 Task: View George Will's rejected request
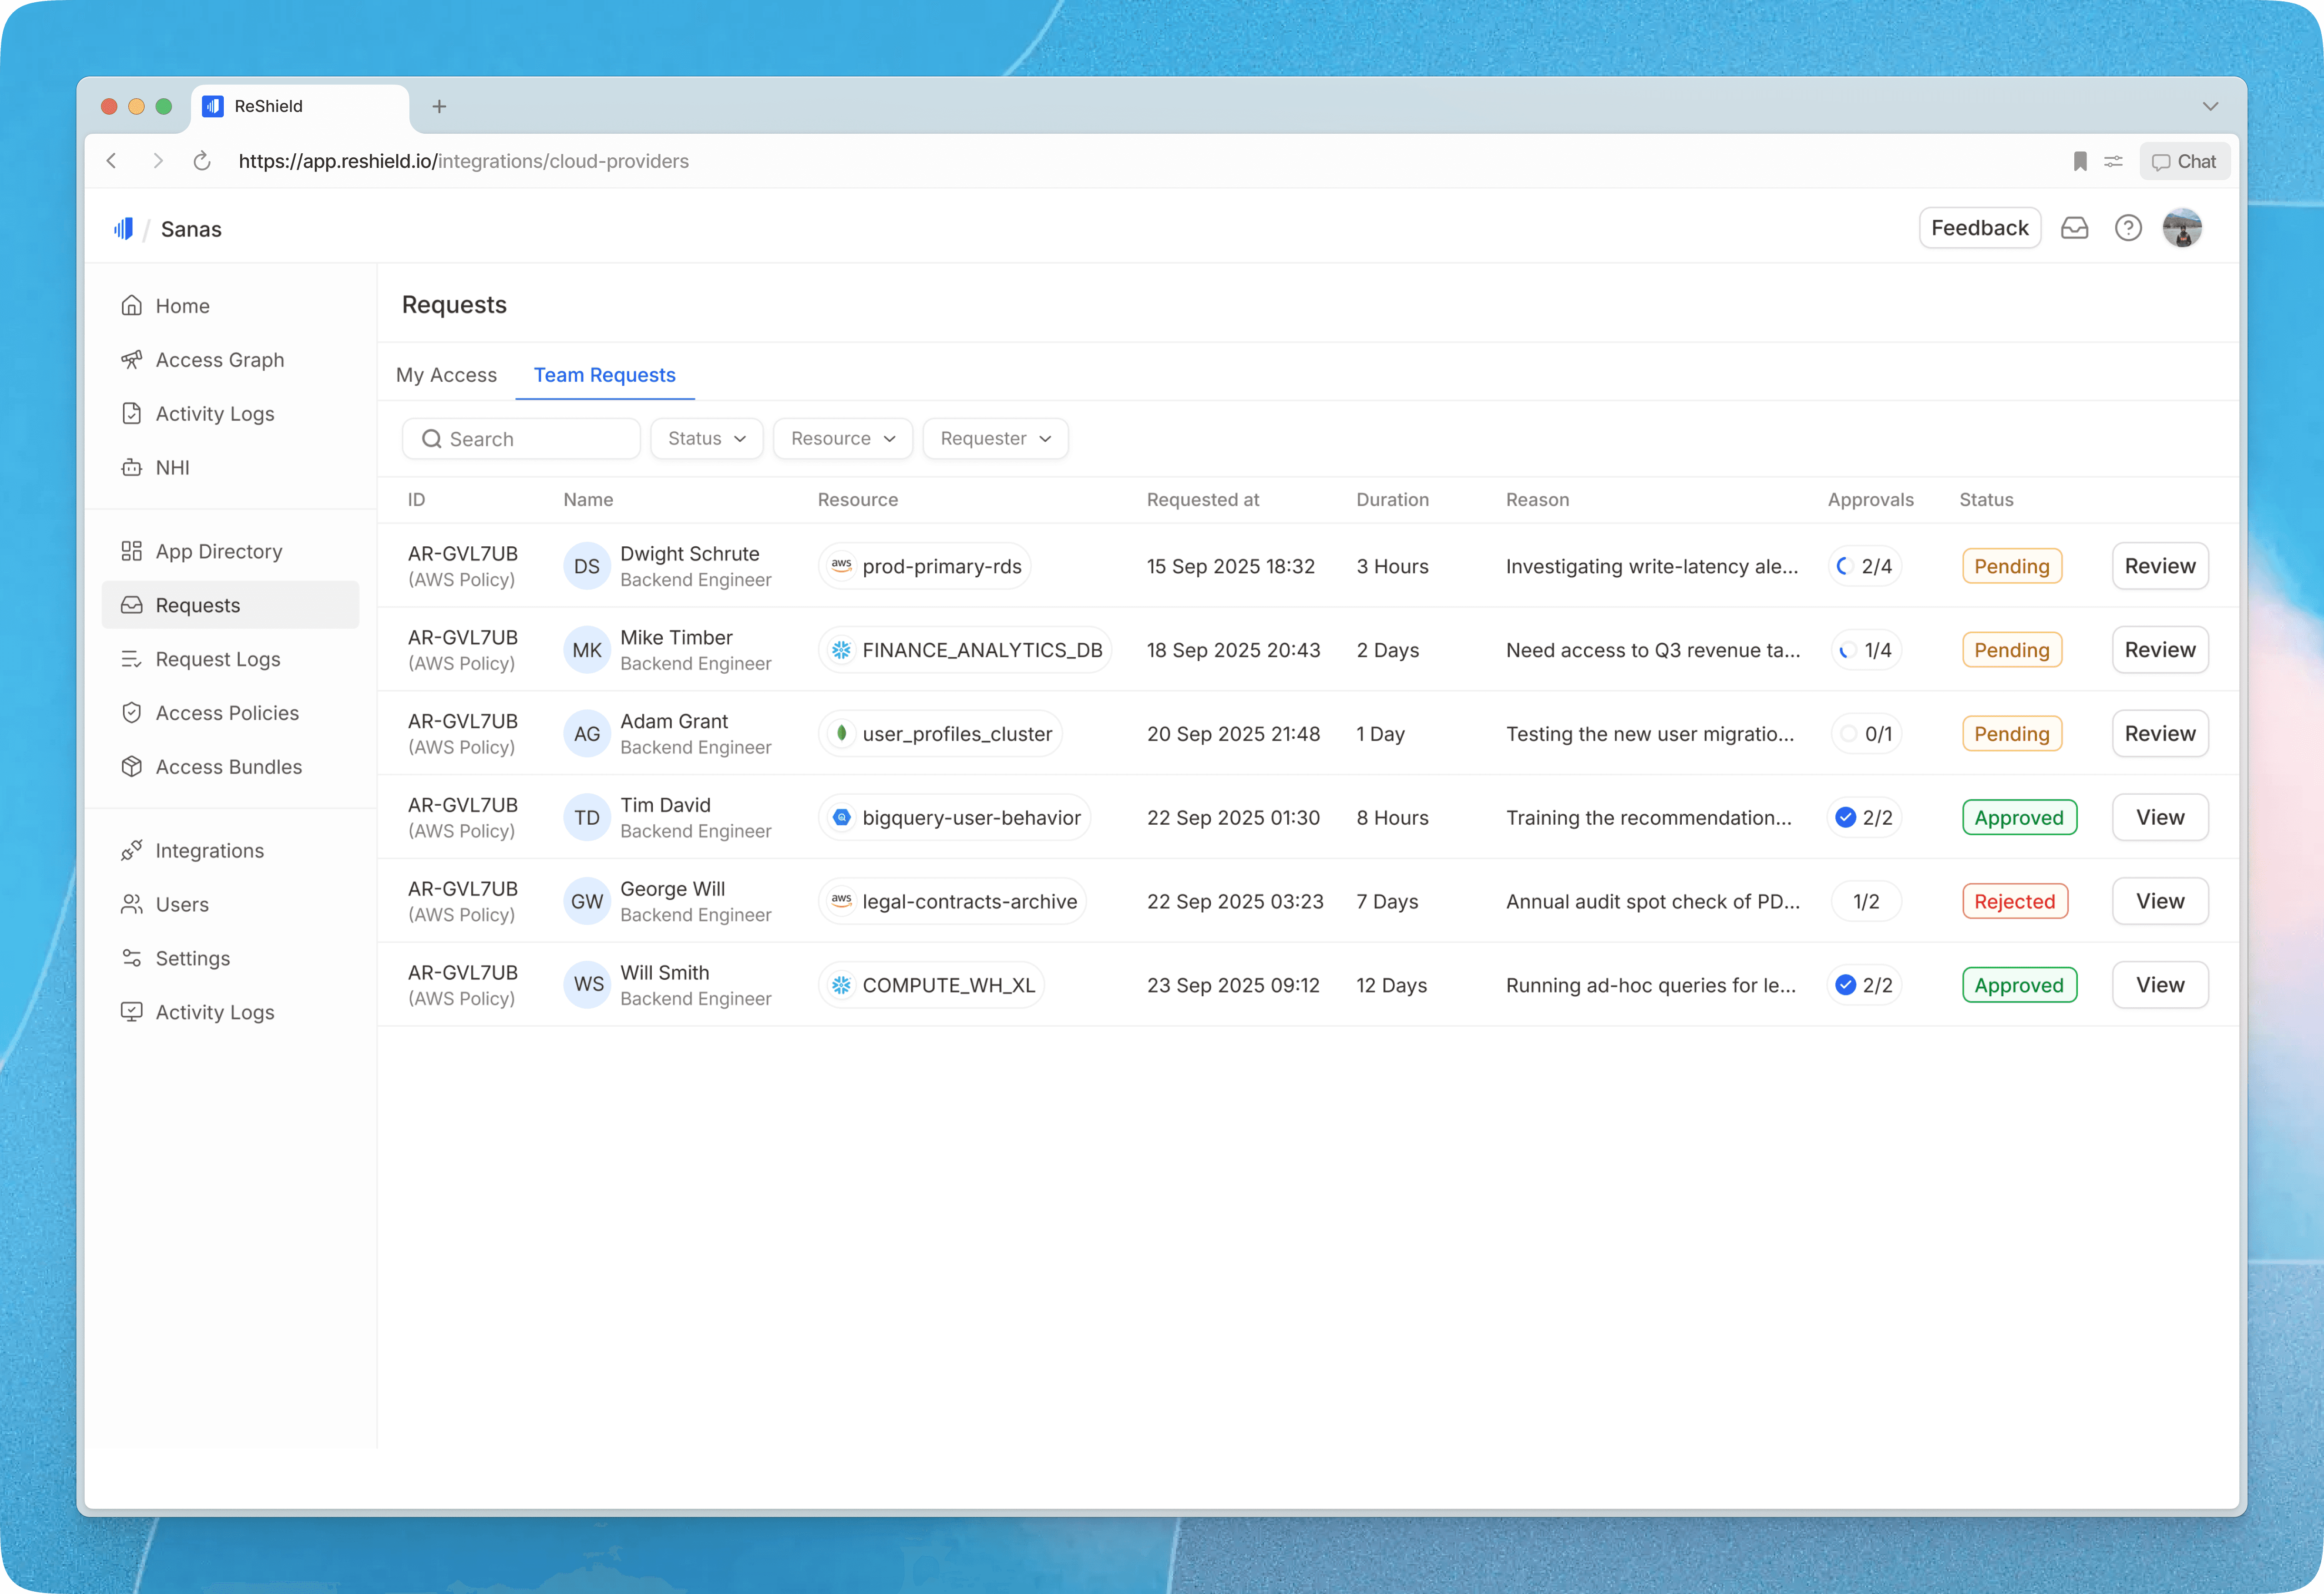point(2159,901)
